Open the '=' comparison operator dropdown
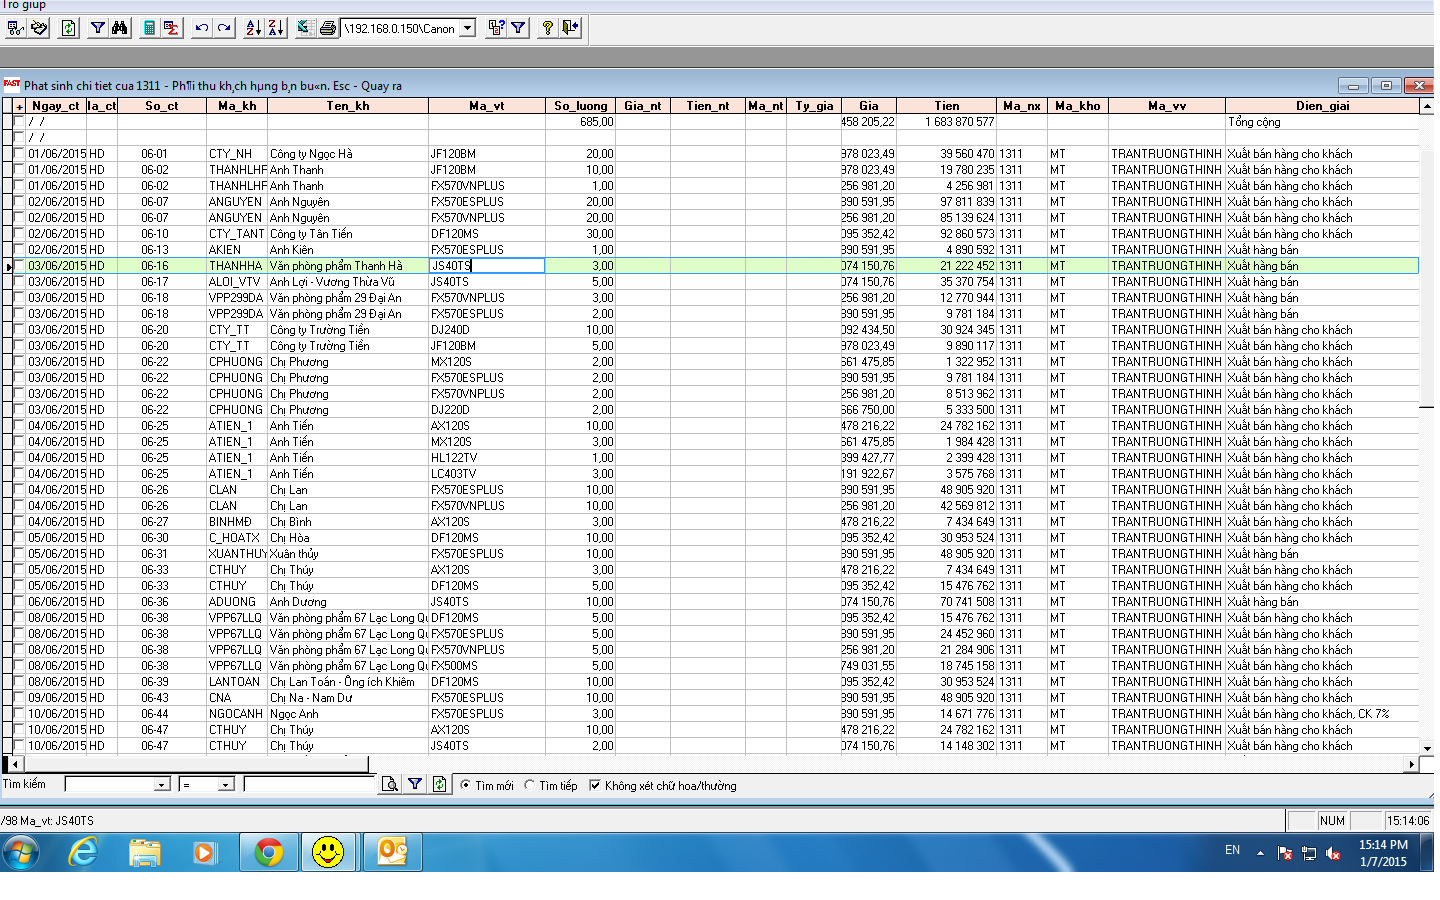Viewport: 1440px width, 900px height. coord(225,785)
